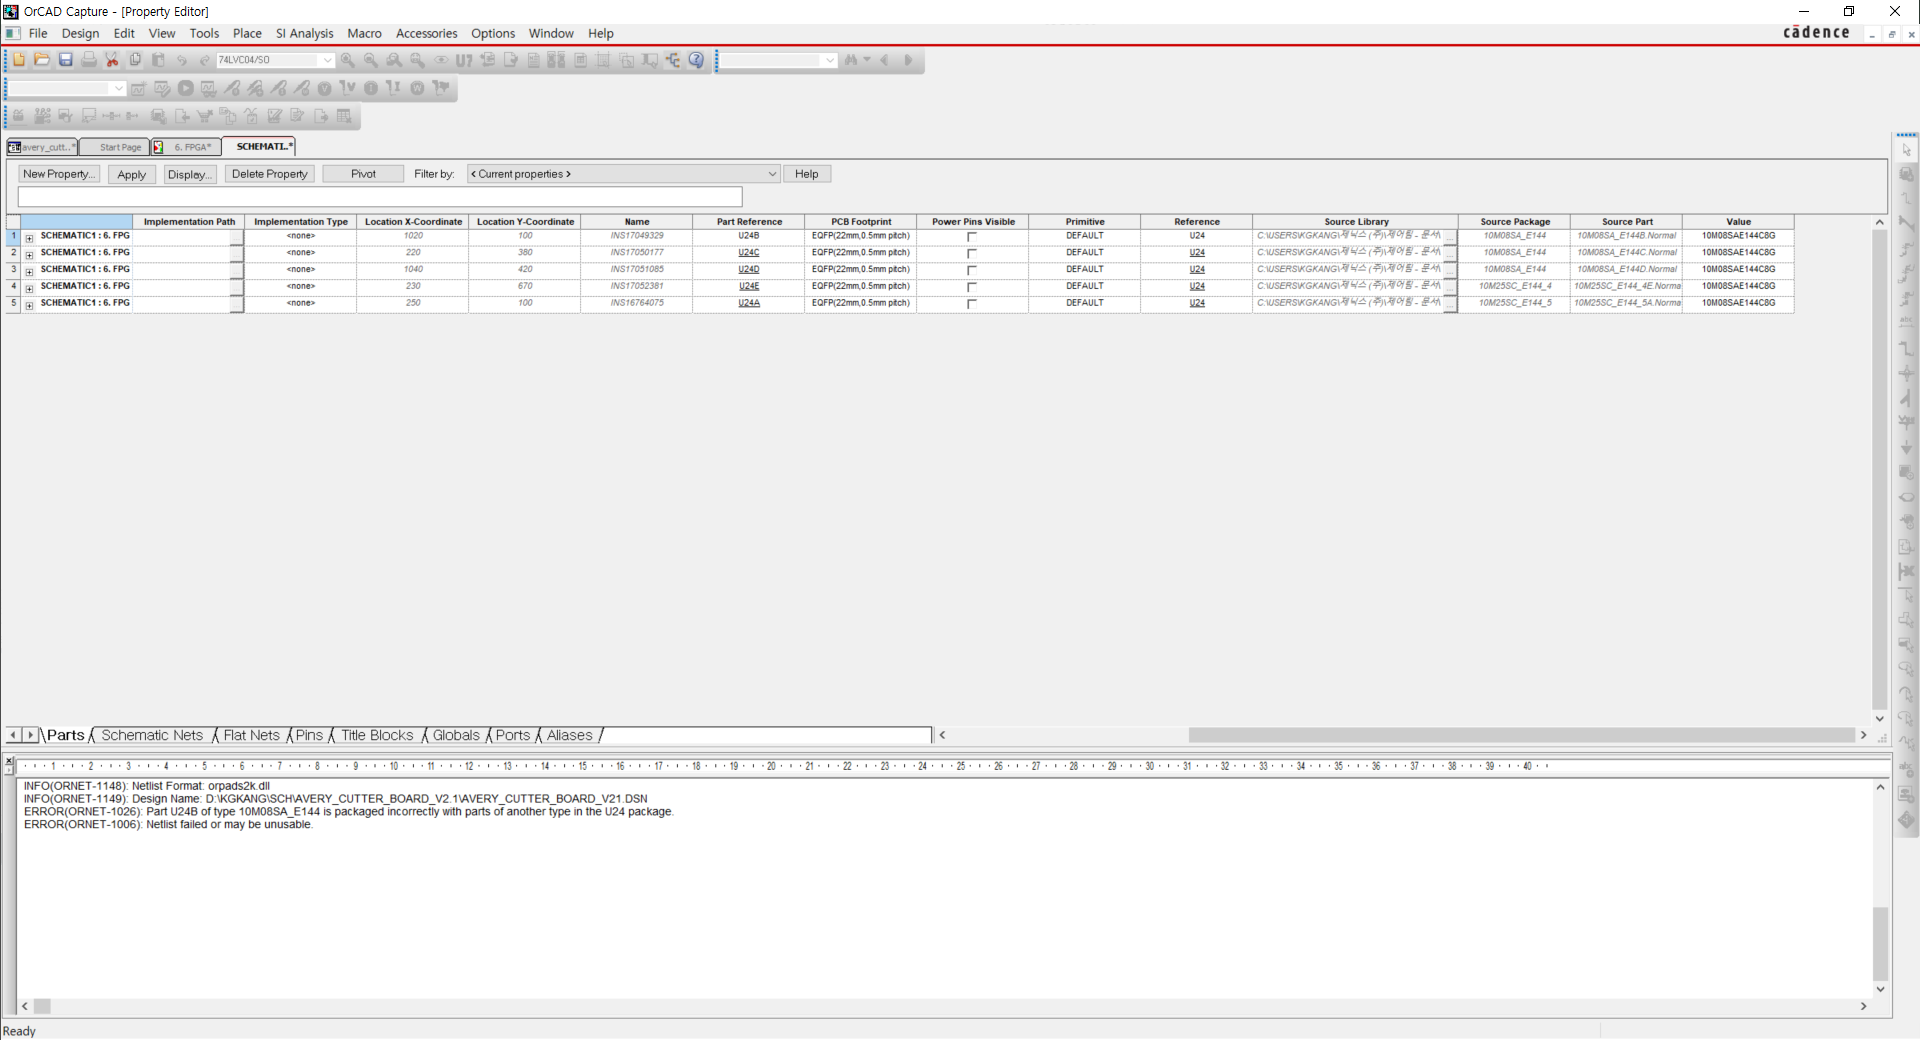Click the Print toolbar icon

coord(89,60)
